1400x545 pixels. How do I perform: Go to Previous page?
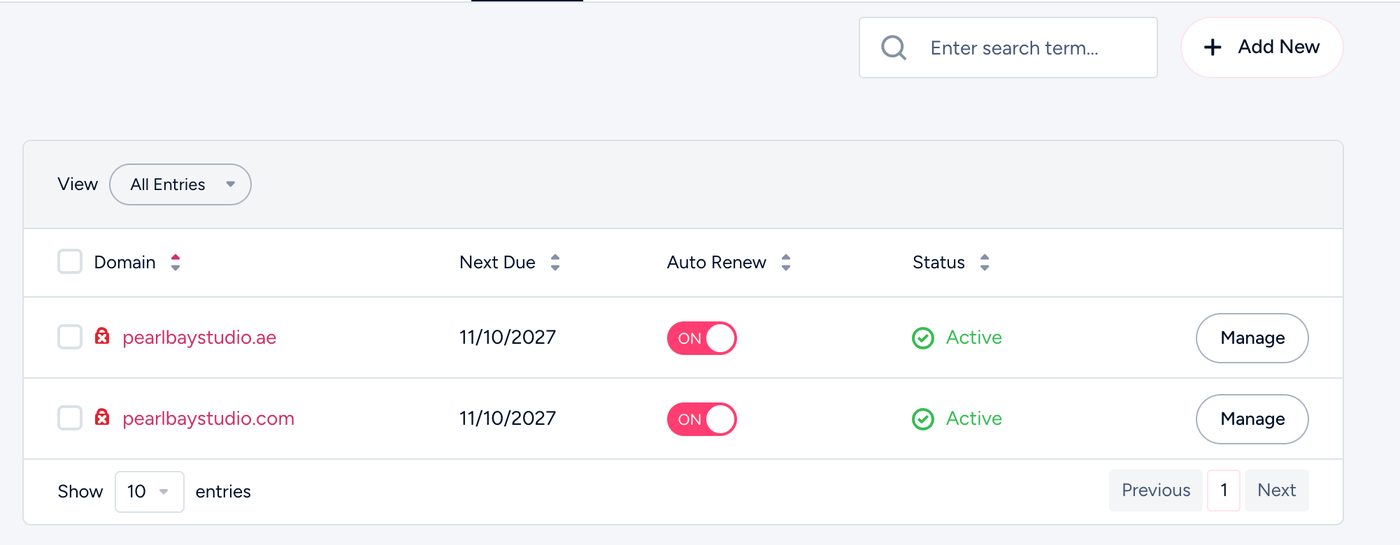coord(1156,490)
